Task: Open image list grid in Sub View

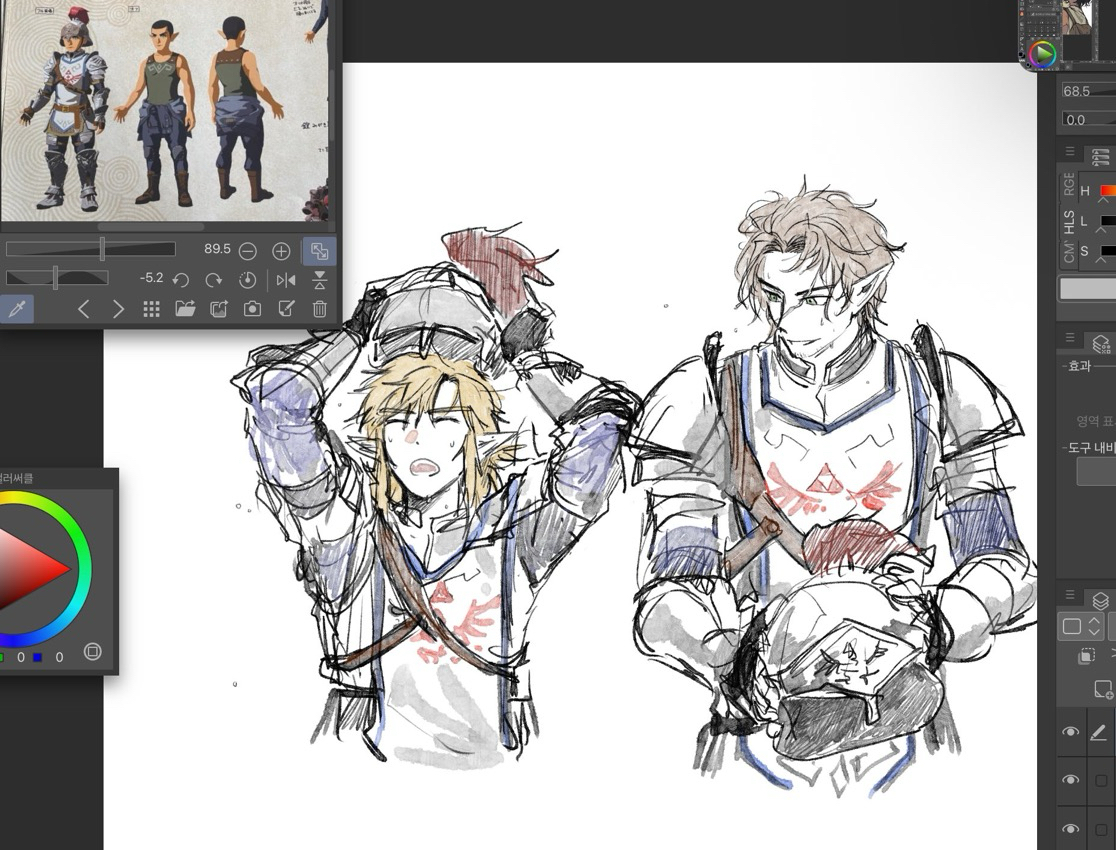Action: click(151, 310)
